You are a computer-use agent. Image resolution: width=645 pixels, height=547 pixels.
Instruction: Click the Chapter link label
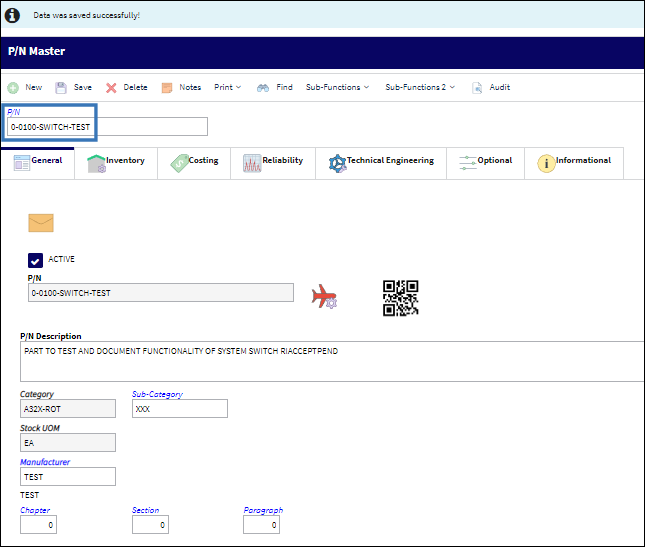click(x=35, y=510)
